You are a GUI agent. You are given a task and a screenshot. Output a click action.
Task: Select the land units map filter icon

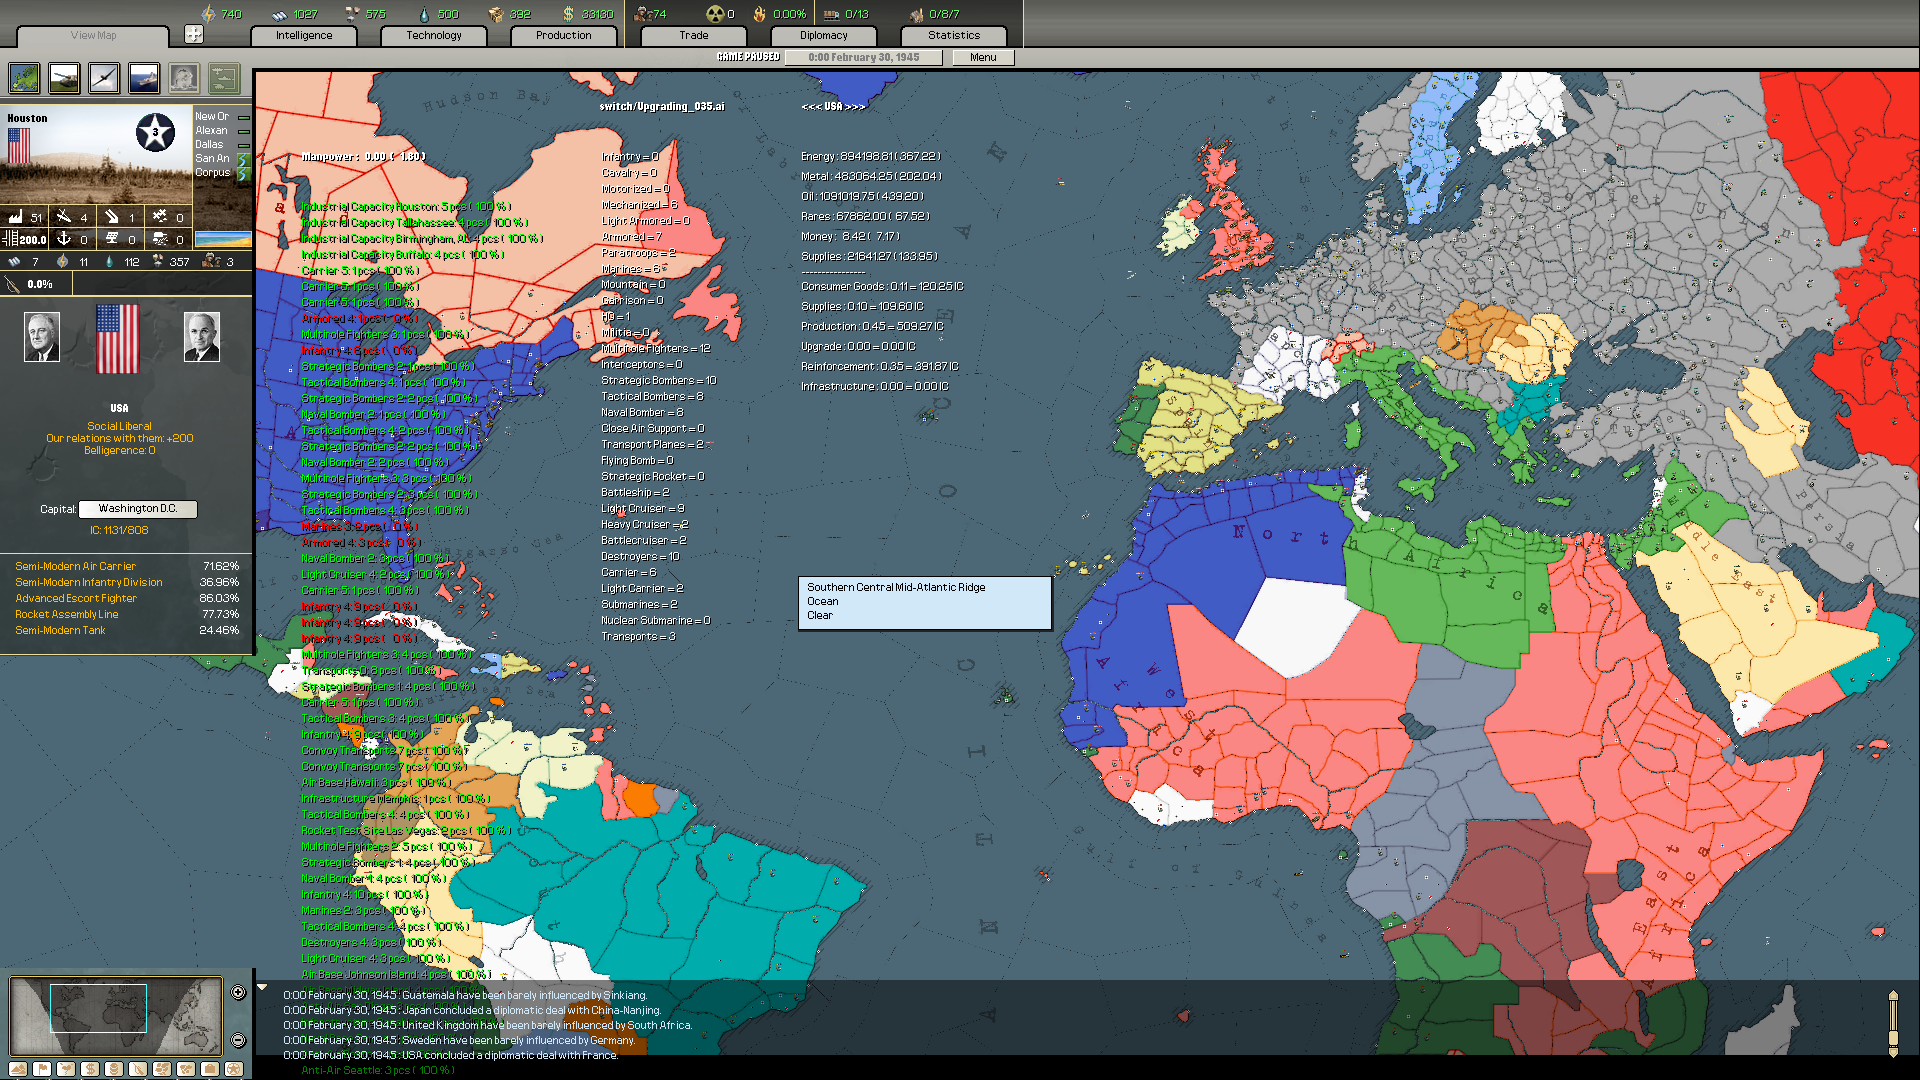click(x=63, y=78)
